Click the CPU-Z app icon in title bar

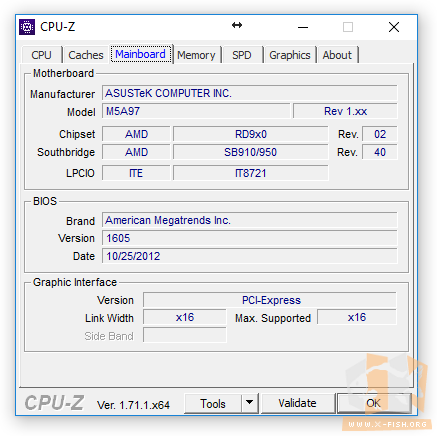point(27,27)
